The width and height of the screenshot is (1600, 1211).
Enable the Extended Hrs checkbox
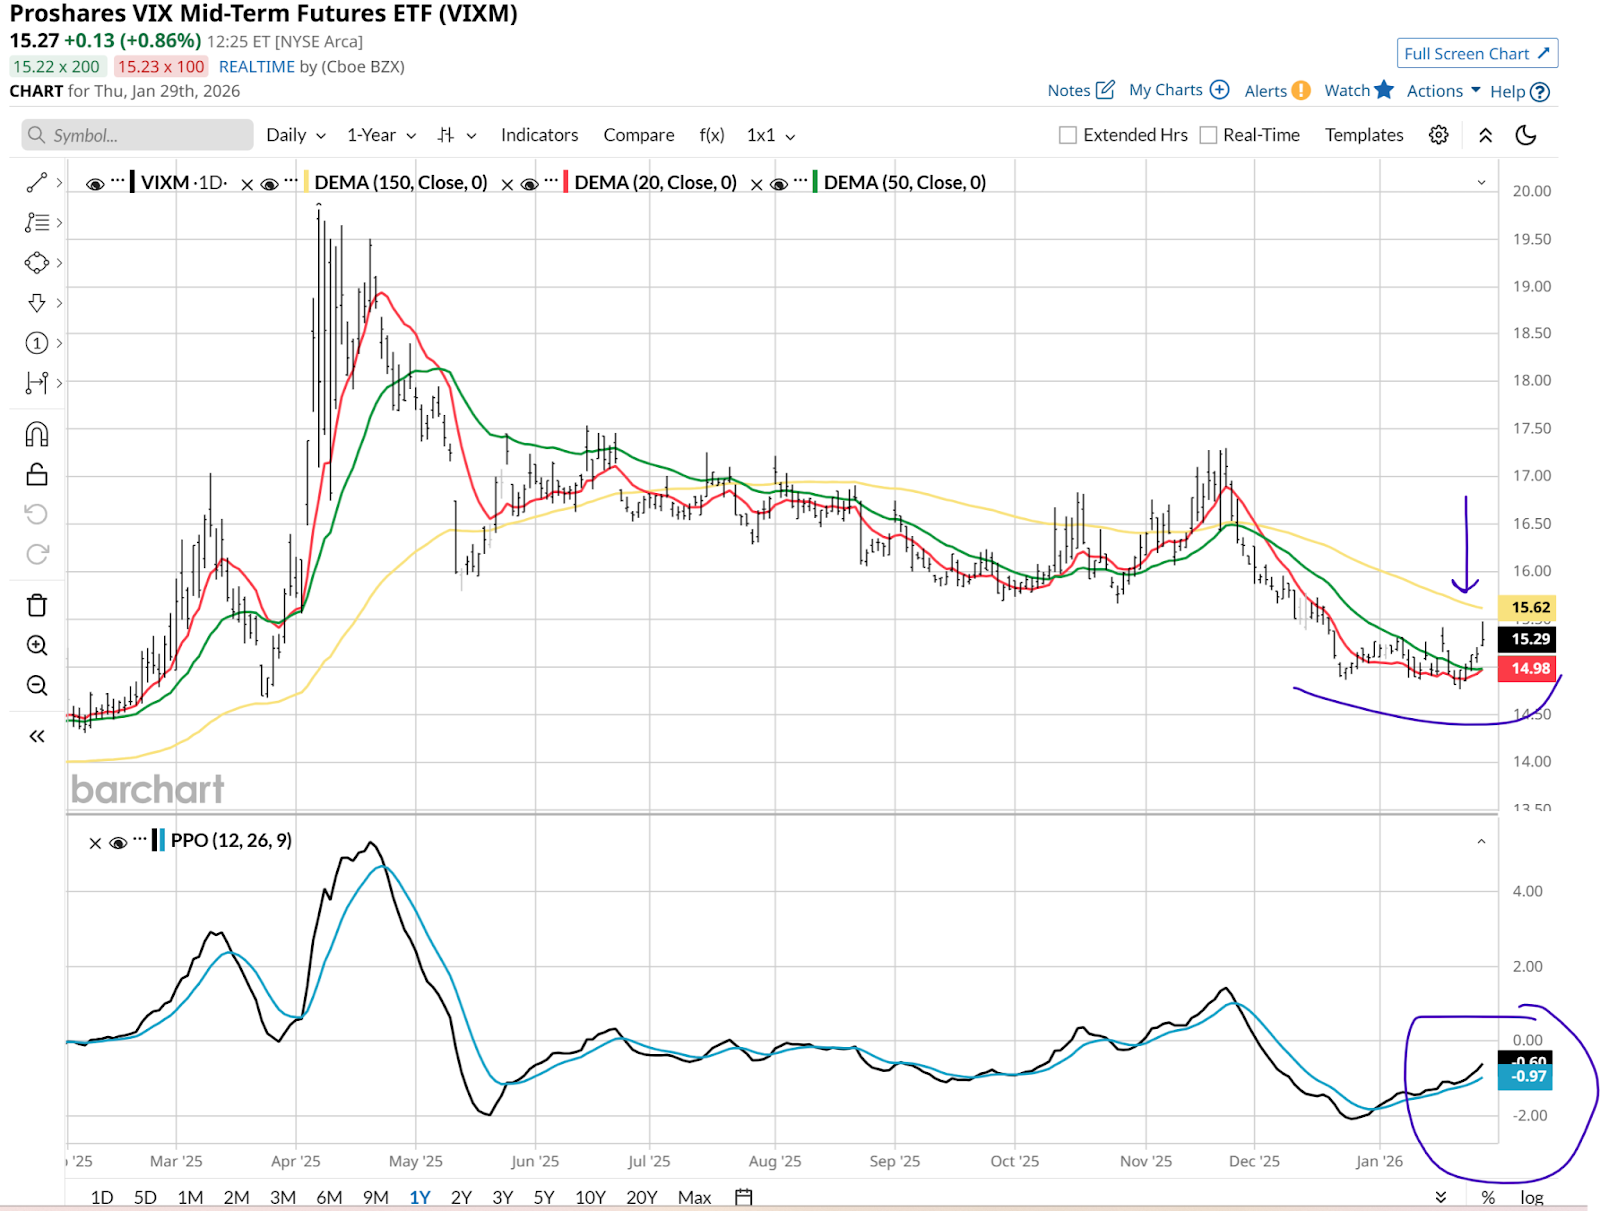(1068, 135)
